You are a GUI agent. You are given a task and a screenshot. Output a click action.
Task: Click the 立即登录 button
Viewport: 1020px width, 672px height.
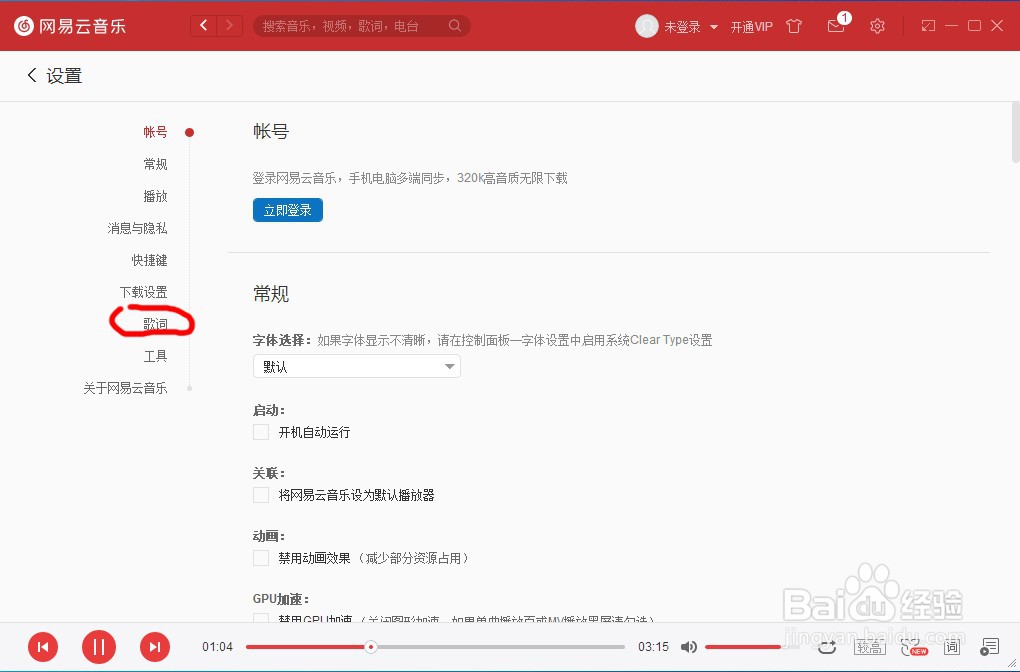[288, 210]
